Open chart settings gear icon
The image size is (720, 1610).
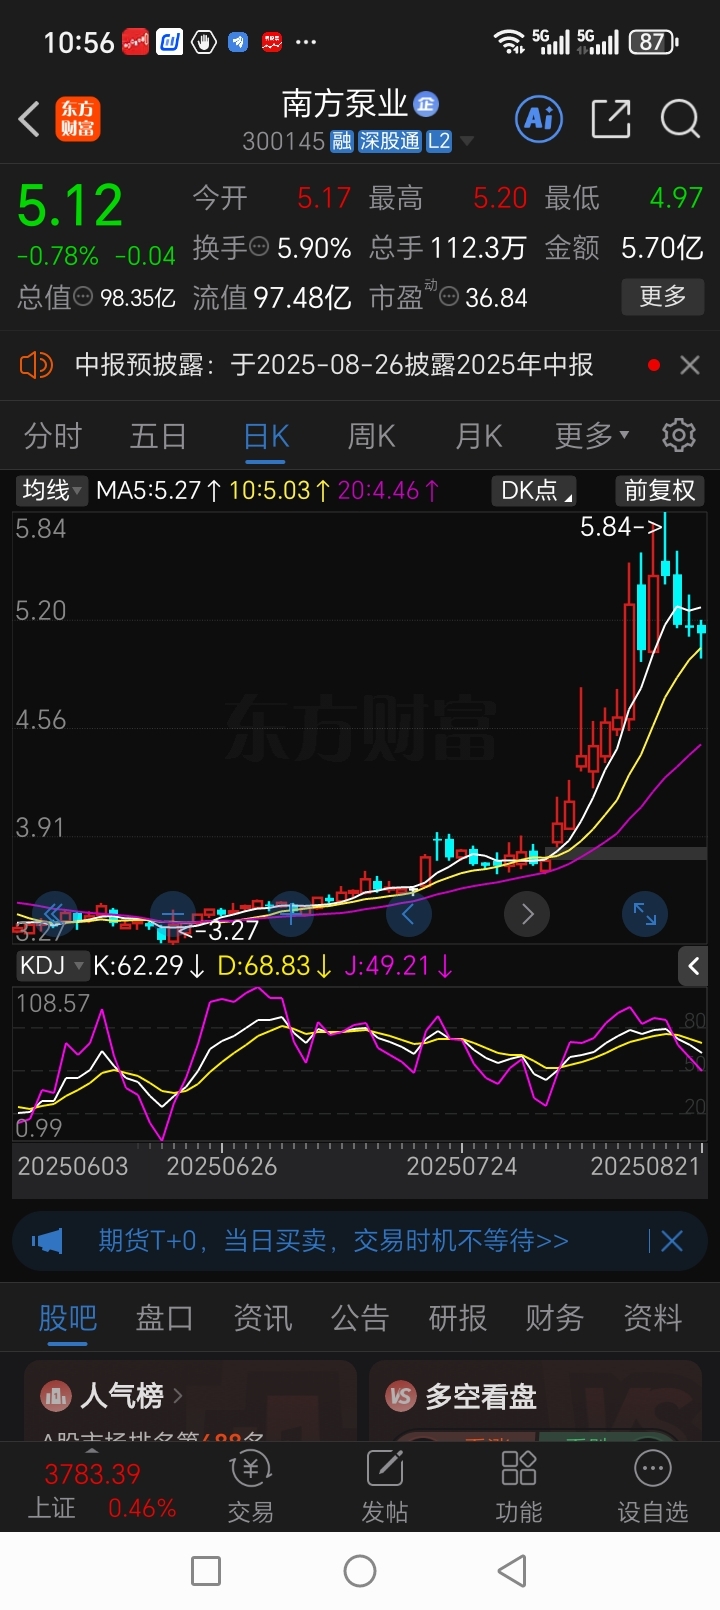(679, 435)
